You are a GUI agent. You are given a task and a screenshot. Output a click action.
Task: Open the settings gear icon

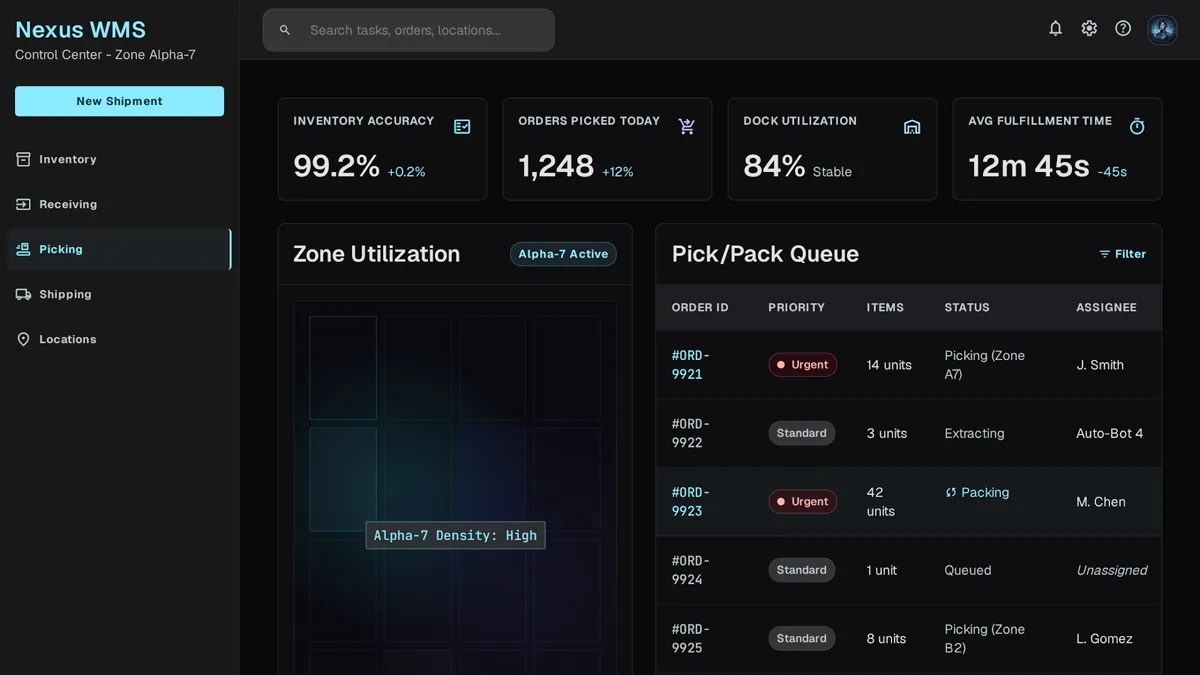(1089, 29)
